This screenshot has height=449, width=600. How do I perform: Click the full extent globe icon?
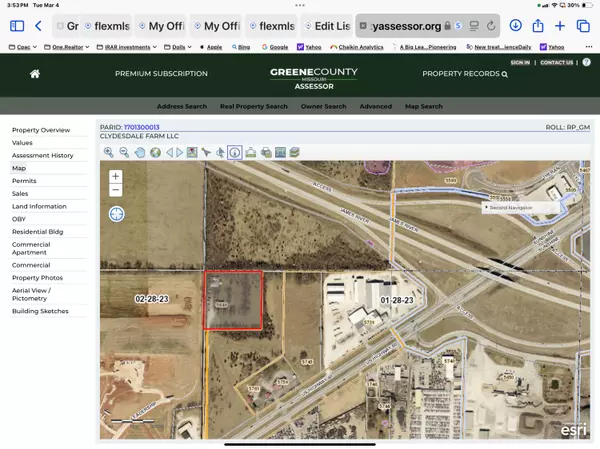coord(155,152)
